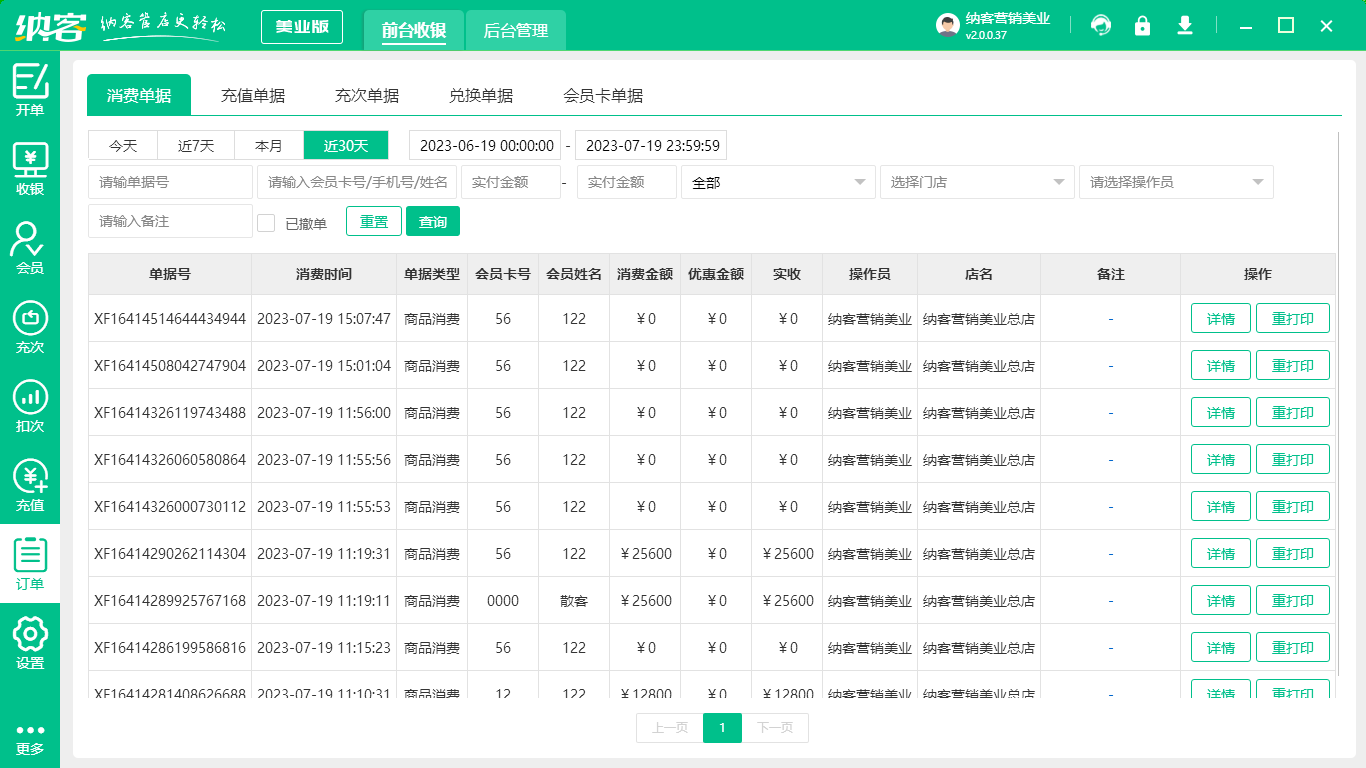Open the 会员 member management icon
The height and width of the screenshot is (768, 1366).
30,244
